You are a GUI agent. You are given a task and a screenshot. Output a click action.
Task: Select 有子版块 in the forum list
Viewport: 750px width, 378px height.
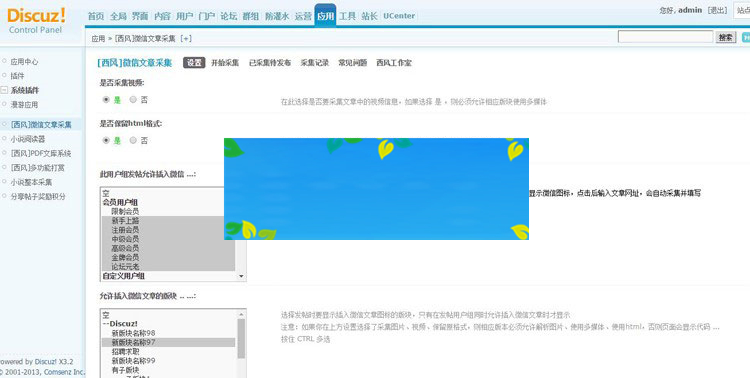(125, 370)
